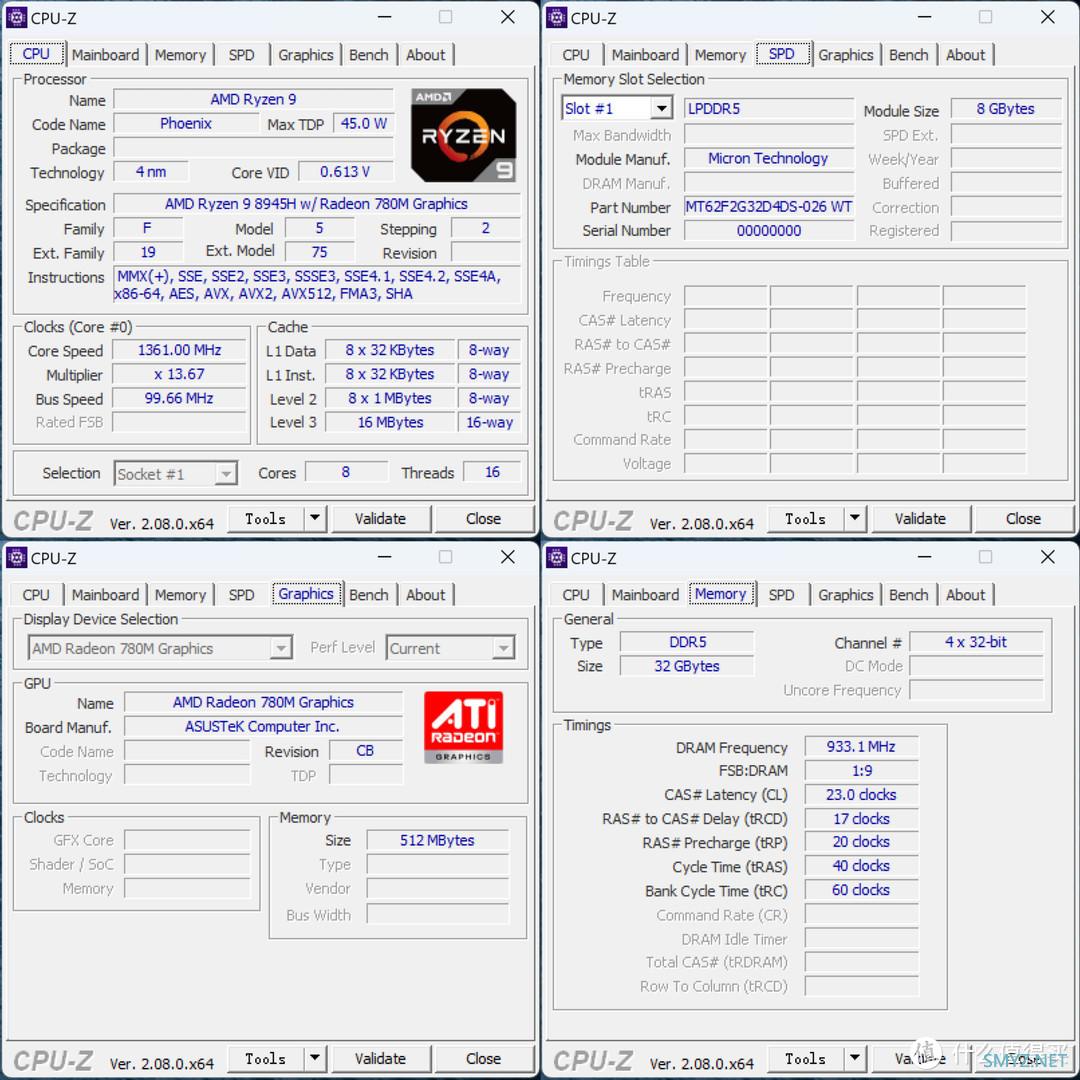Open the Bench tab in the Graphics window
Image resolution: width=1080 pixels, height=1080 pixels.
(x=368, y=595)
